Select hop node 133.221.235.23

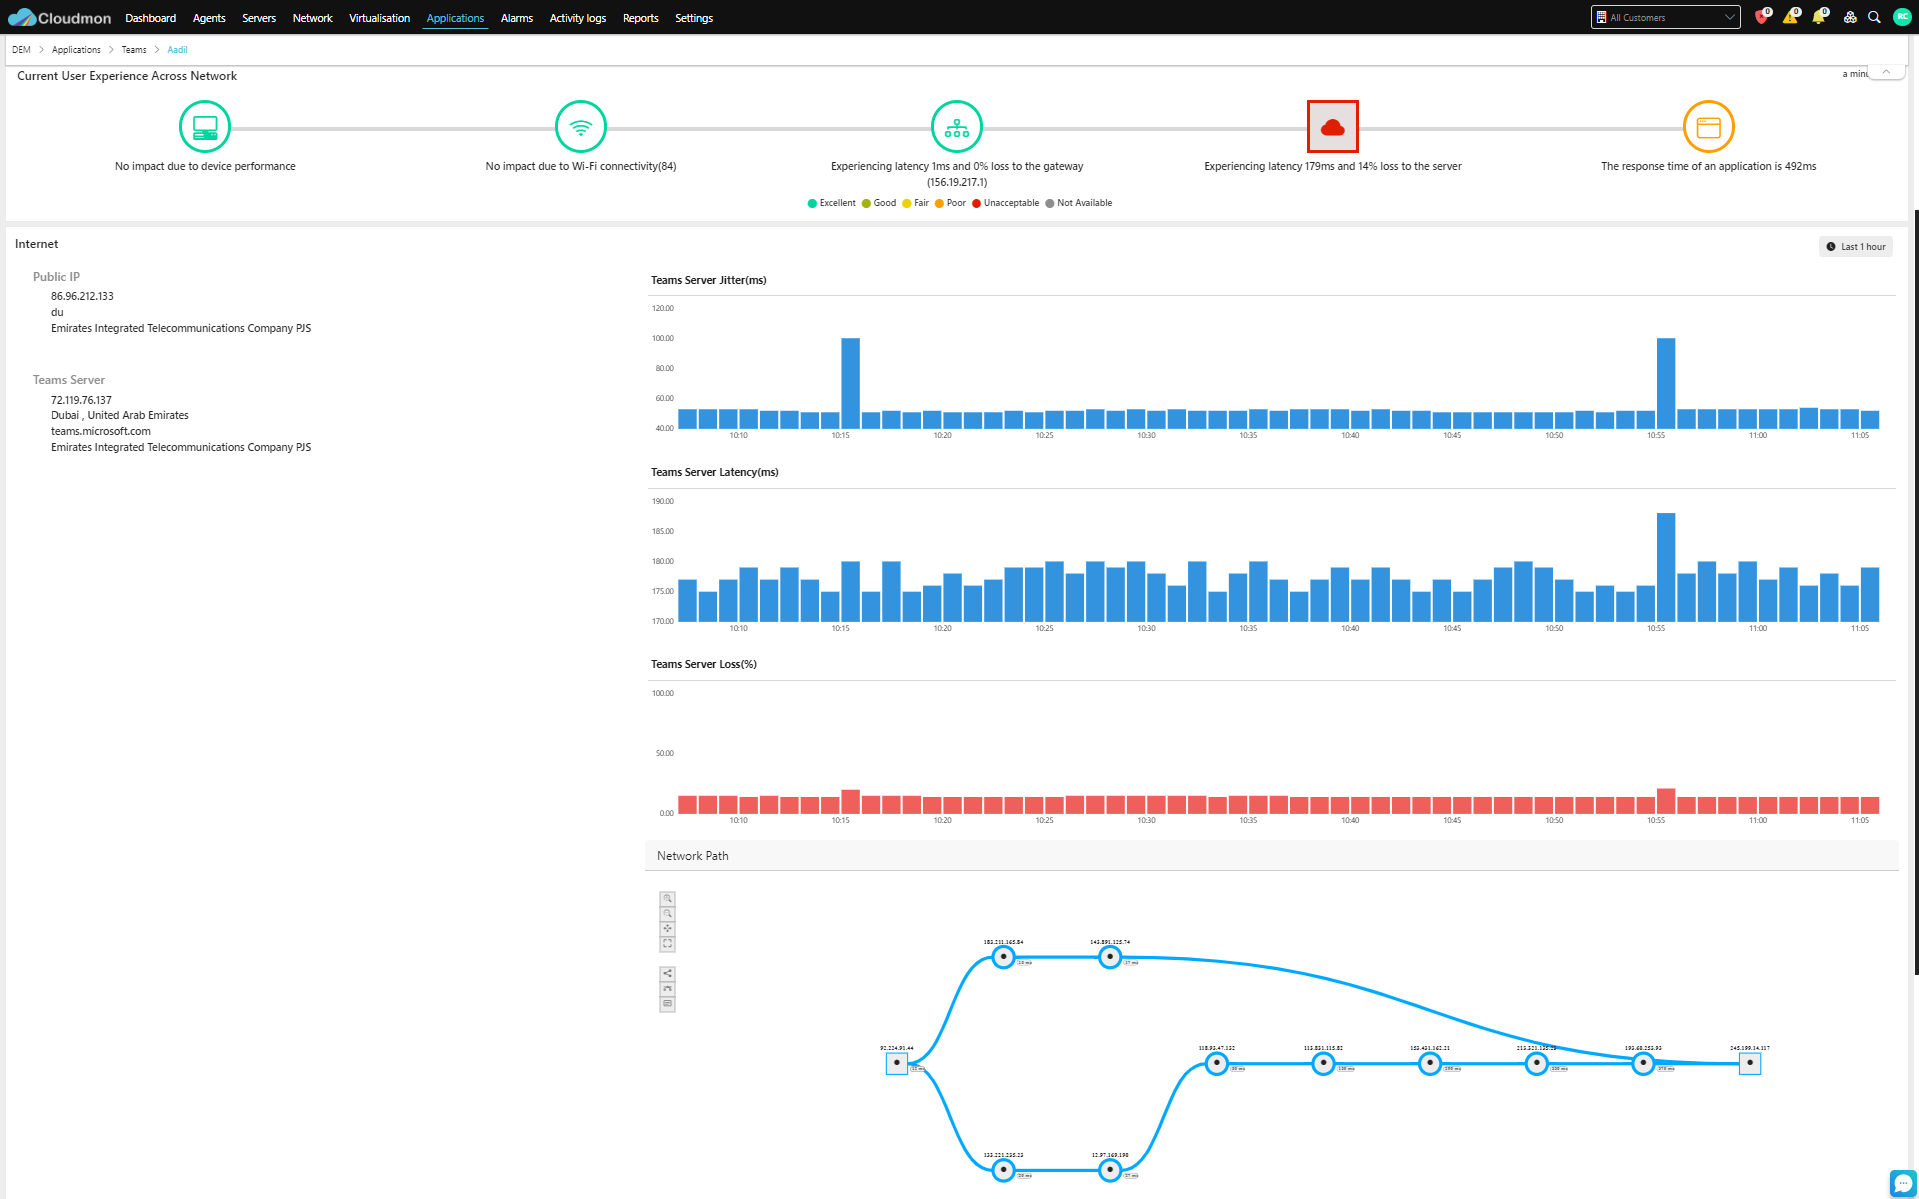[x=1003, y=1170]
